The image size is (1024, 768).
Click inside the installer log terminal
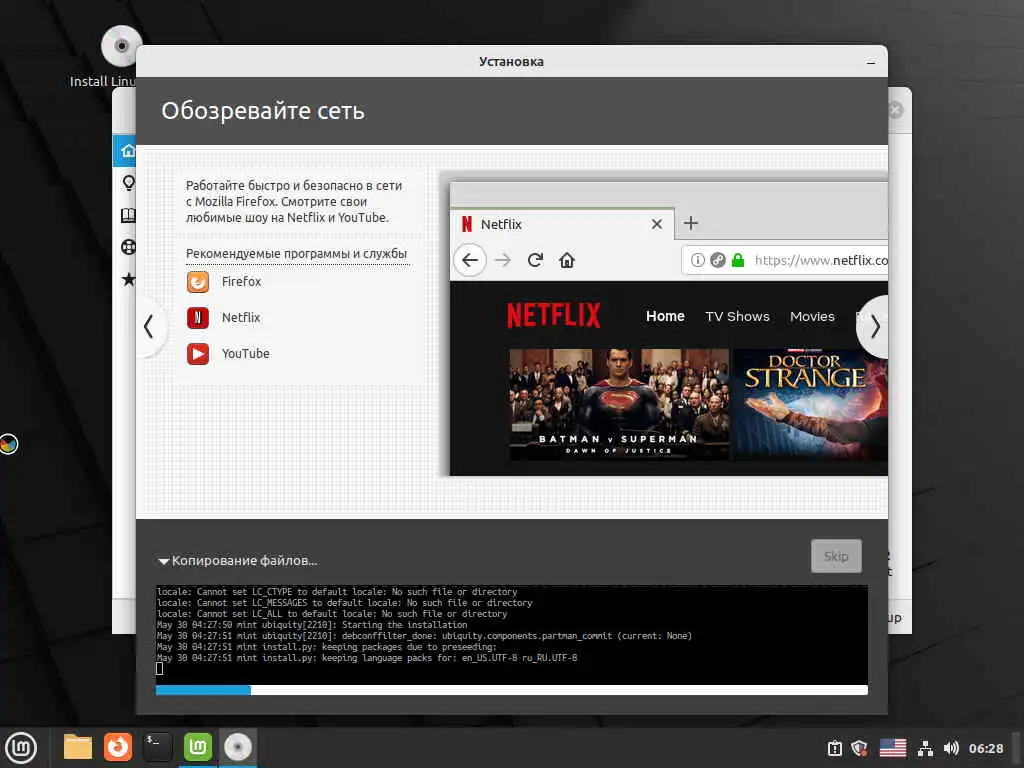point(511,635)
